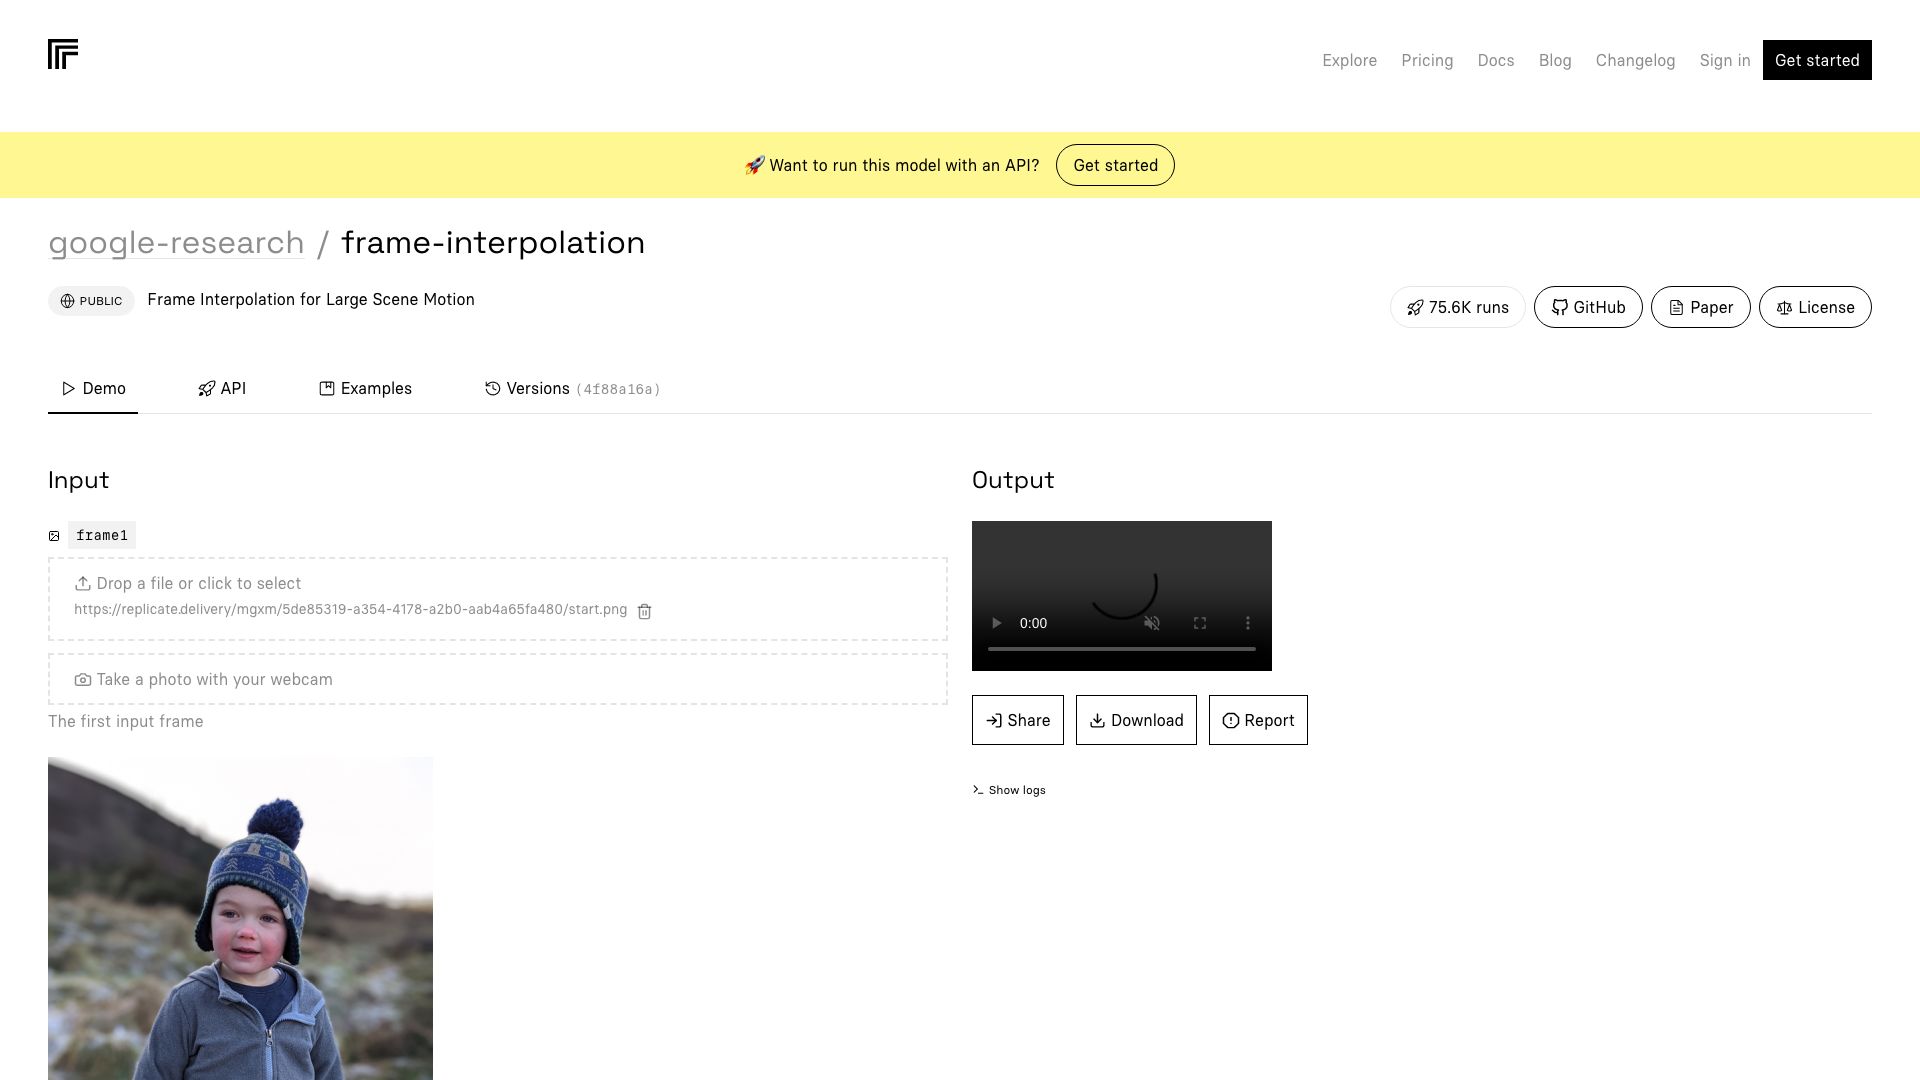
Task: Open the google-research owner link
Action: [x=176, y=243]
